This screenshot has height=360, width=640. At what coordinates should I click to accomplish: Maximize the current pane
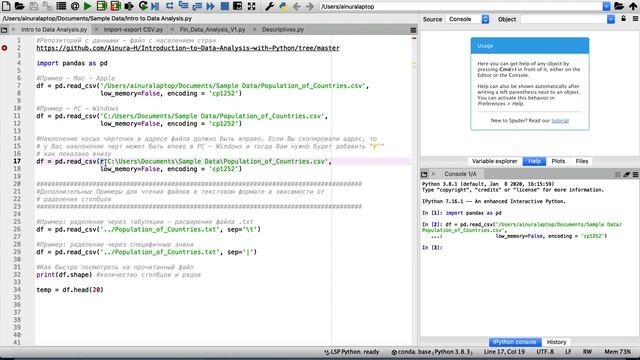238,6
